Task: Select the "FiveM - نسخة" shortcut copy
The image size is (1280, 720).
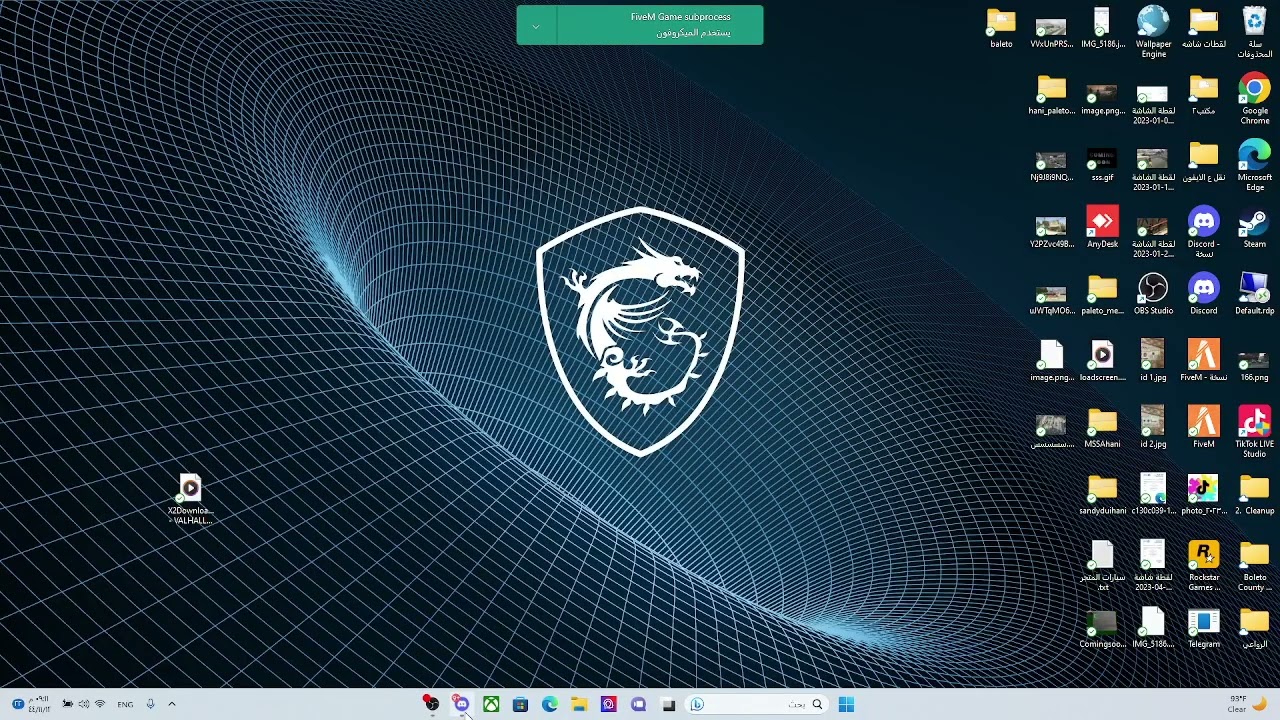Action: click(x=1204, y=361)
